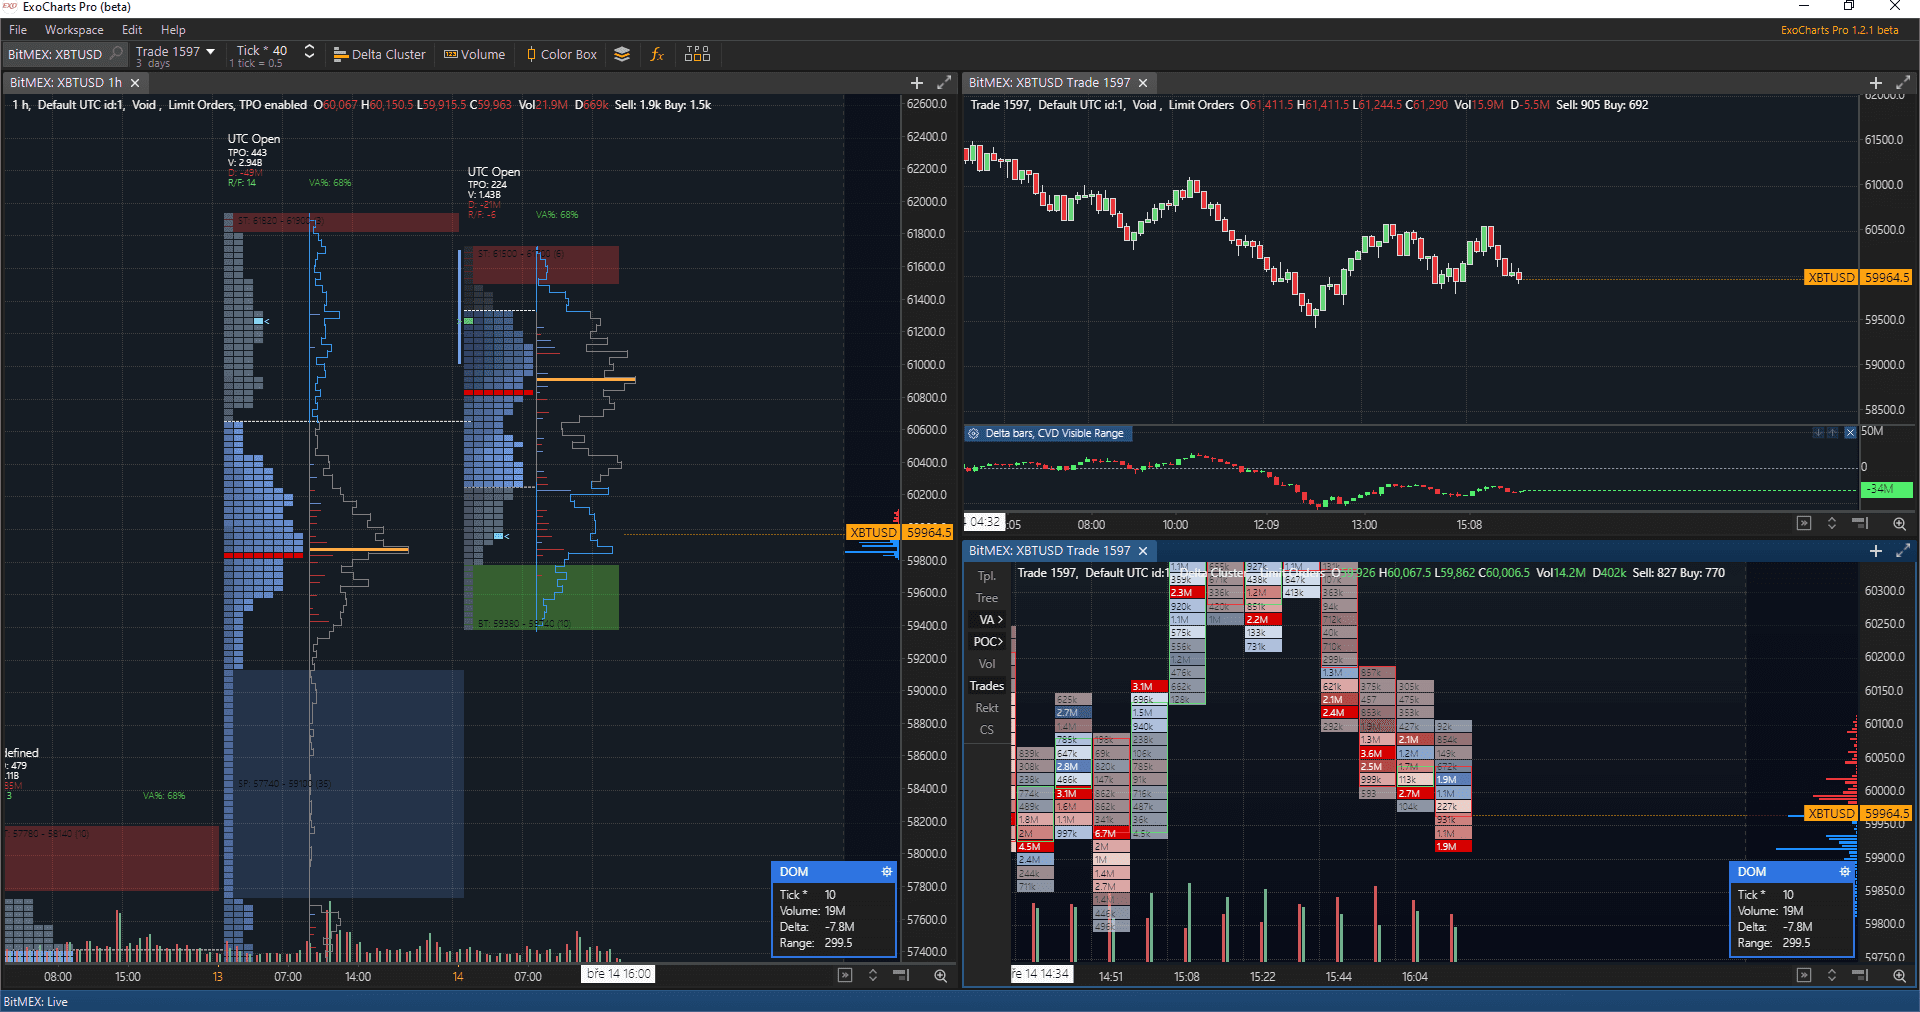This screenshot has width=1920, height=1012.
Task: Add a new tab in the 1h chart panel
Action: [917, 83]
